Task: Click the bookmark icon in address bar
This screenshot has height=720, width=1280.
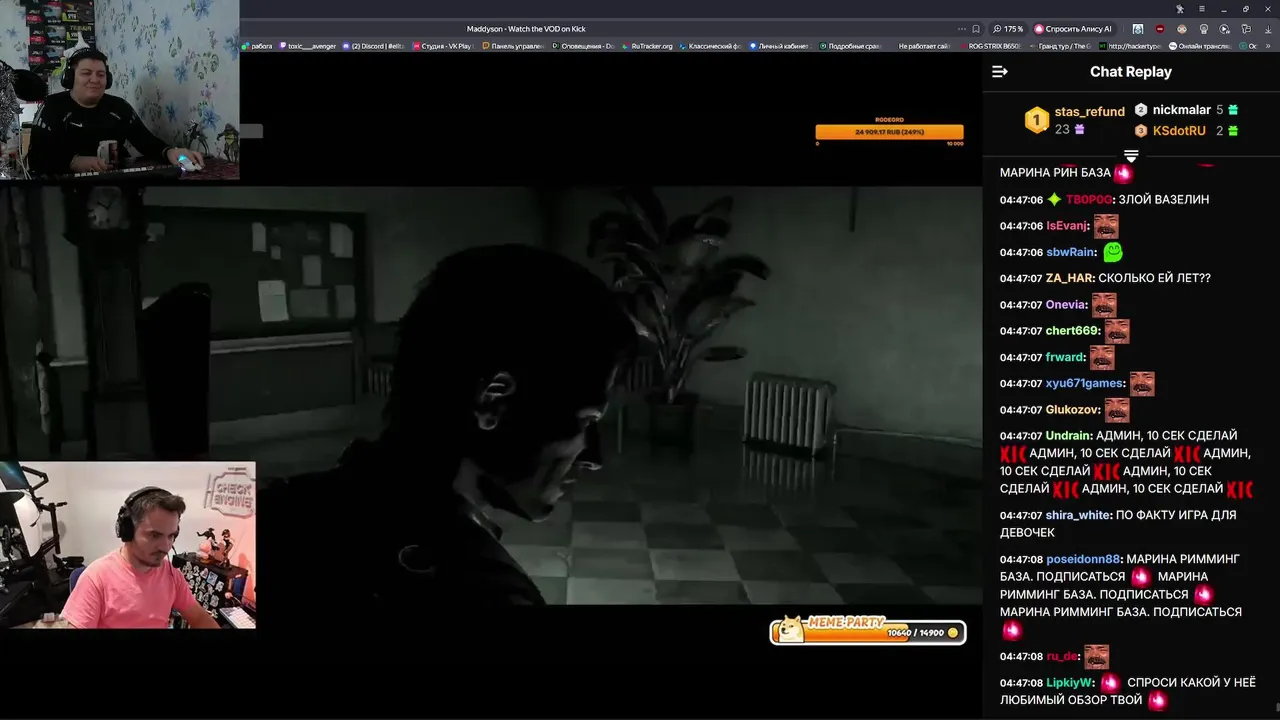Action: point(976,29)
